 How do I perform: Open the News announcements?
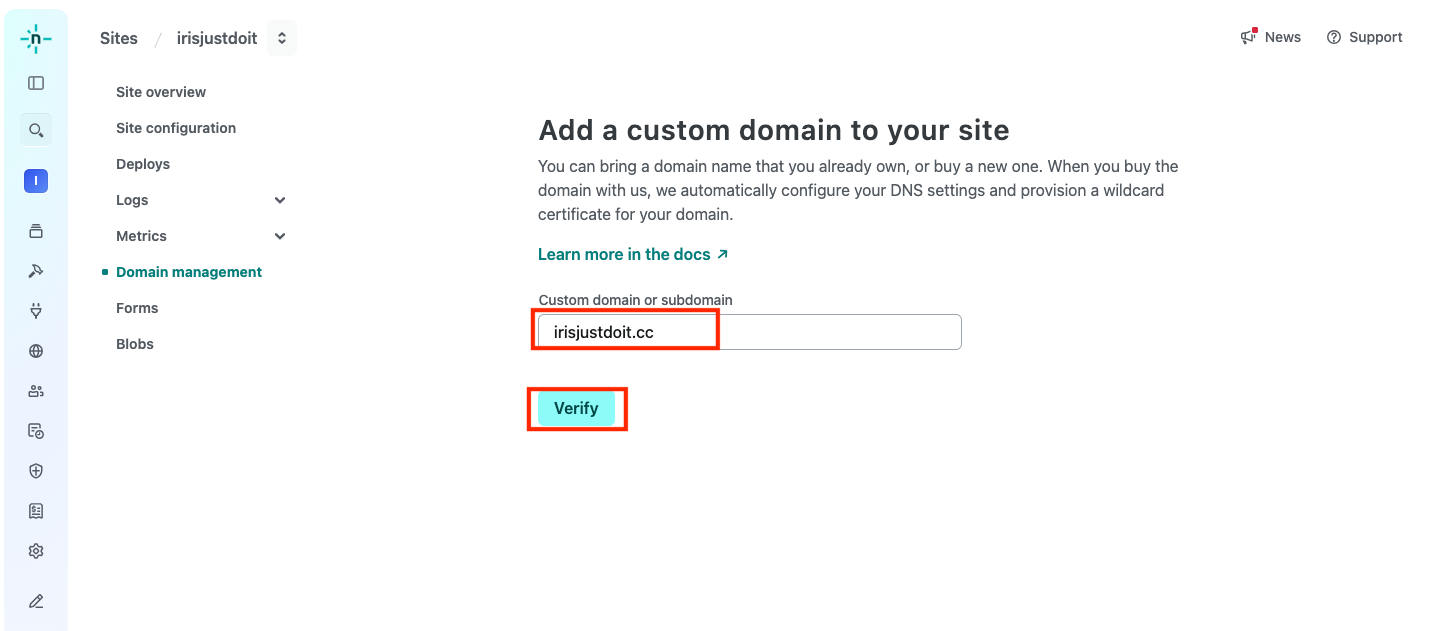[x=1271, y=37]
